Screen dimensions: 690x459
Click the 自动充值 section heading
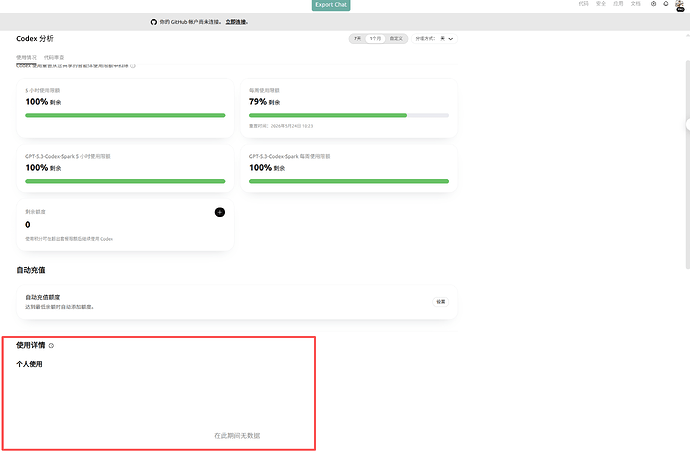[31, 270]
